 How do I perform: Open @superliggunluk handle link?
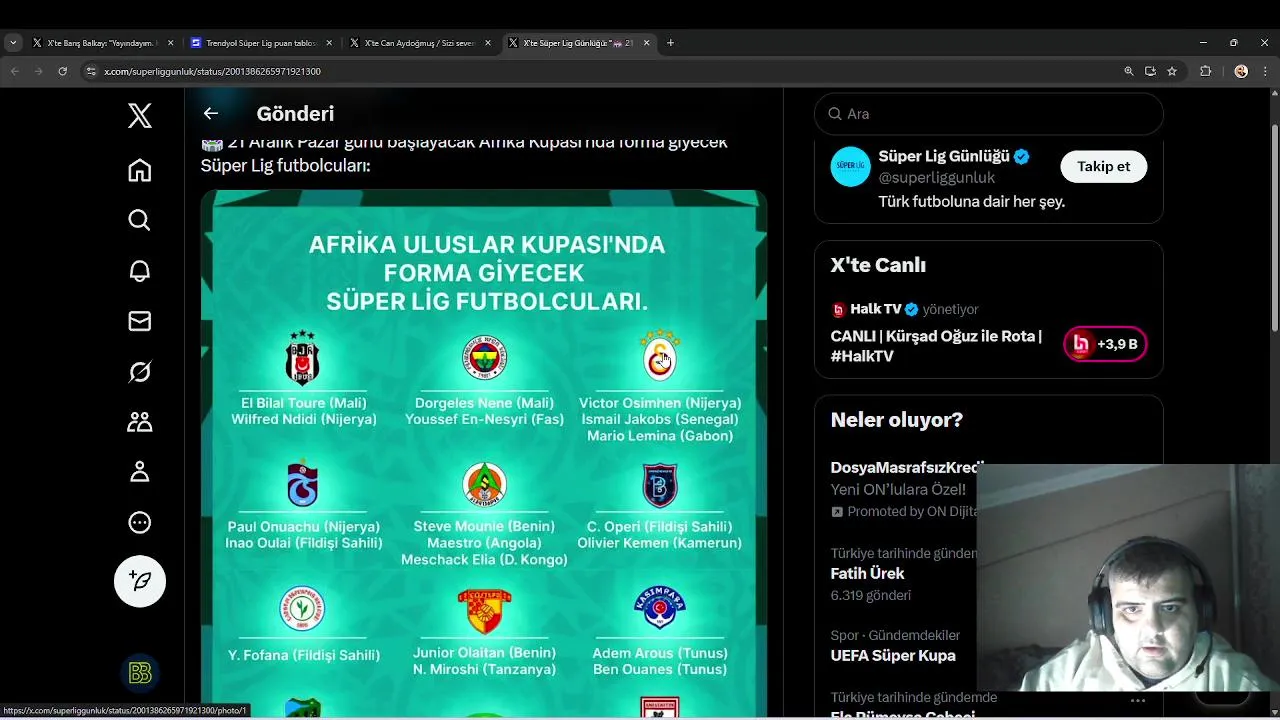[x=936, y=178]
